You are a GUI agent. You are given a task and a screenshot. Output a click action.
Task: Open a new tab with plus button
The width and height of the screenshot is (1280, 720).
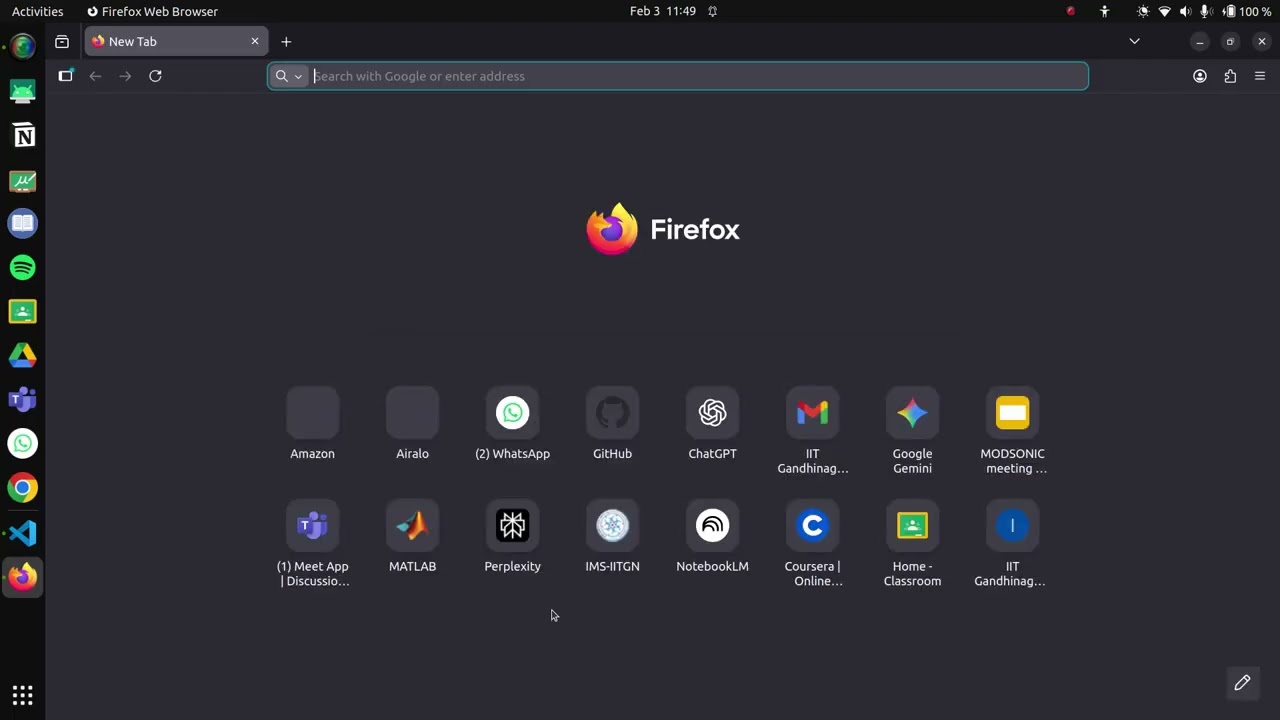click(x=286, y=42)
